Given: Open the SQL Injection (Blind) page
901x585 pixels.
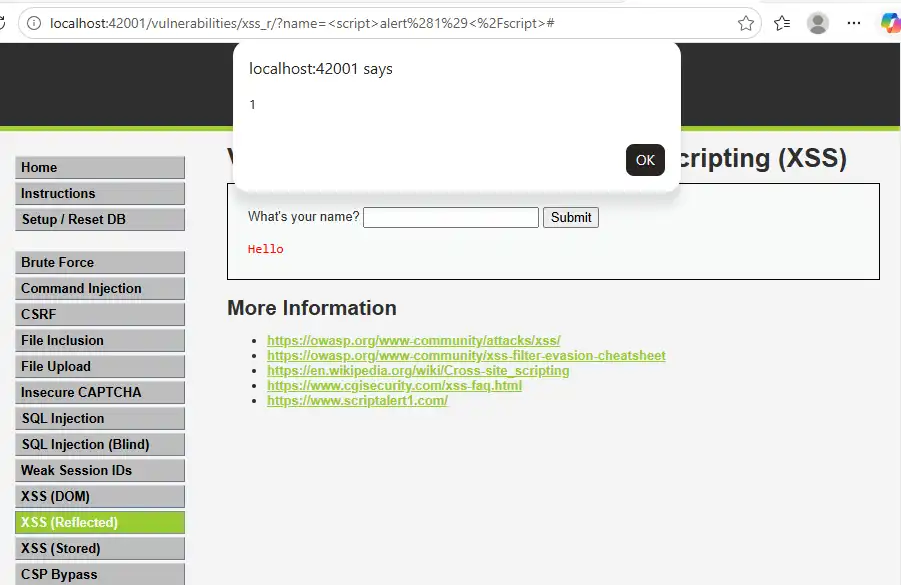Looking at the screenshot, I should [100, 444].
